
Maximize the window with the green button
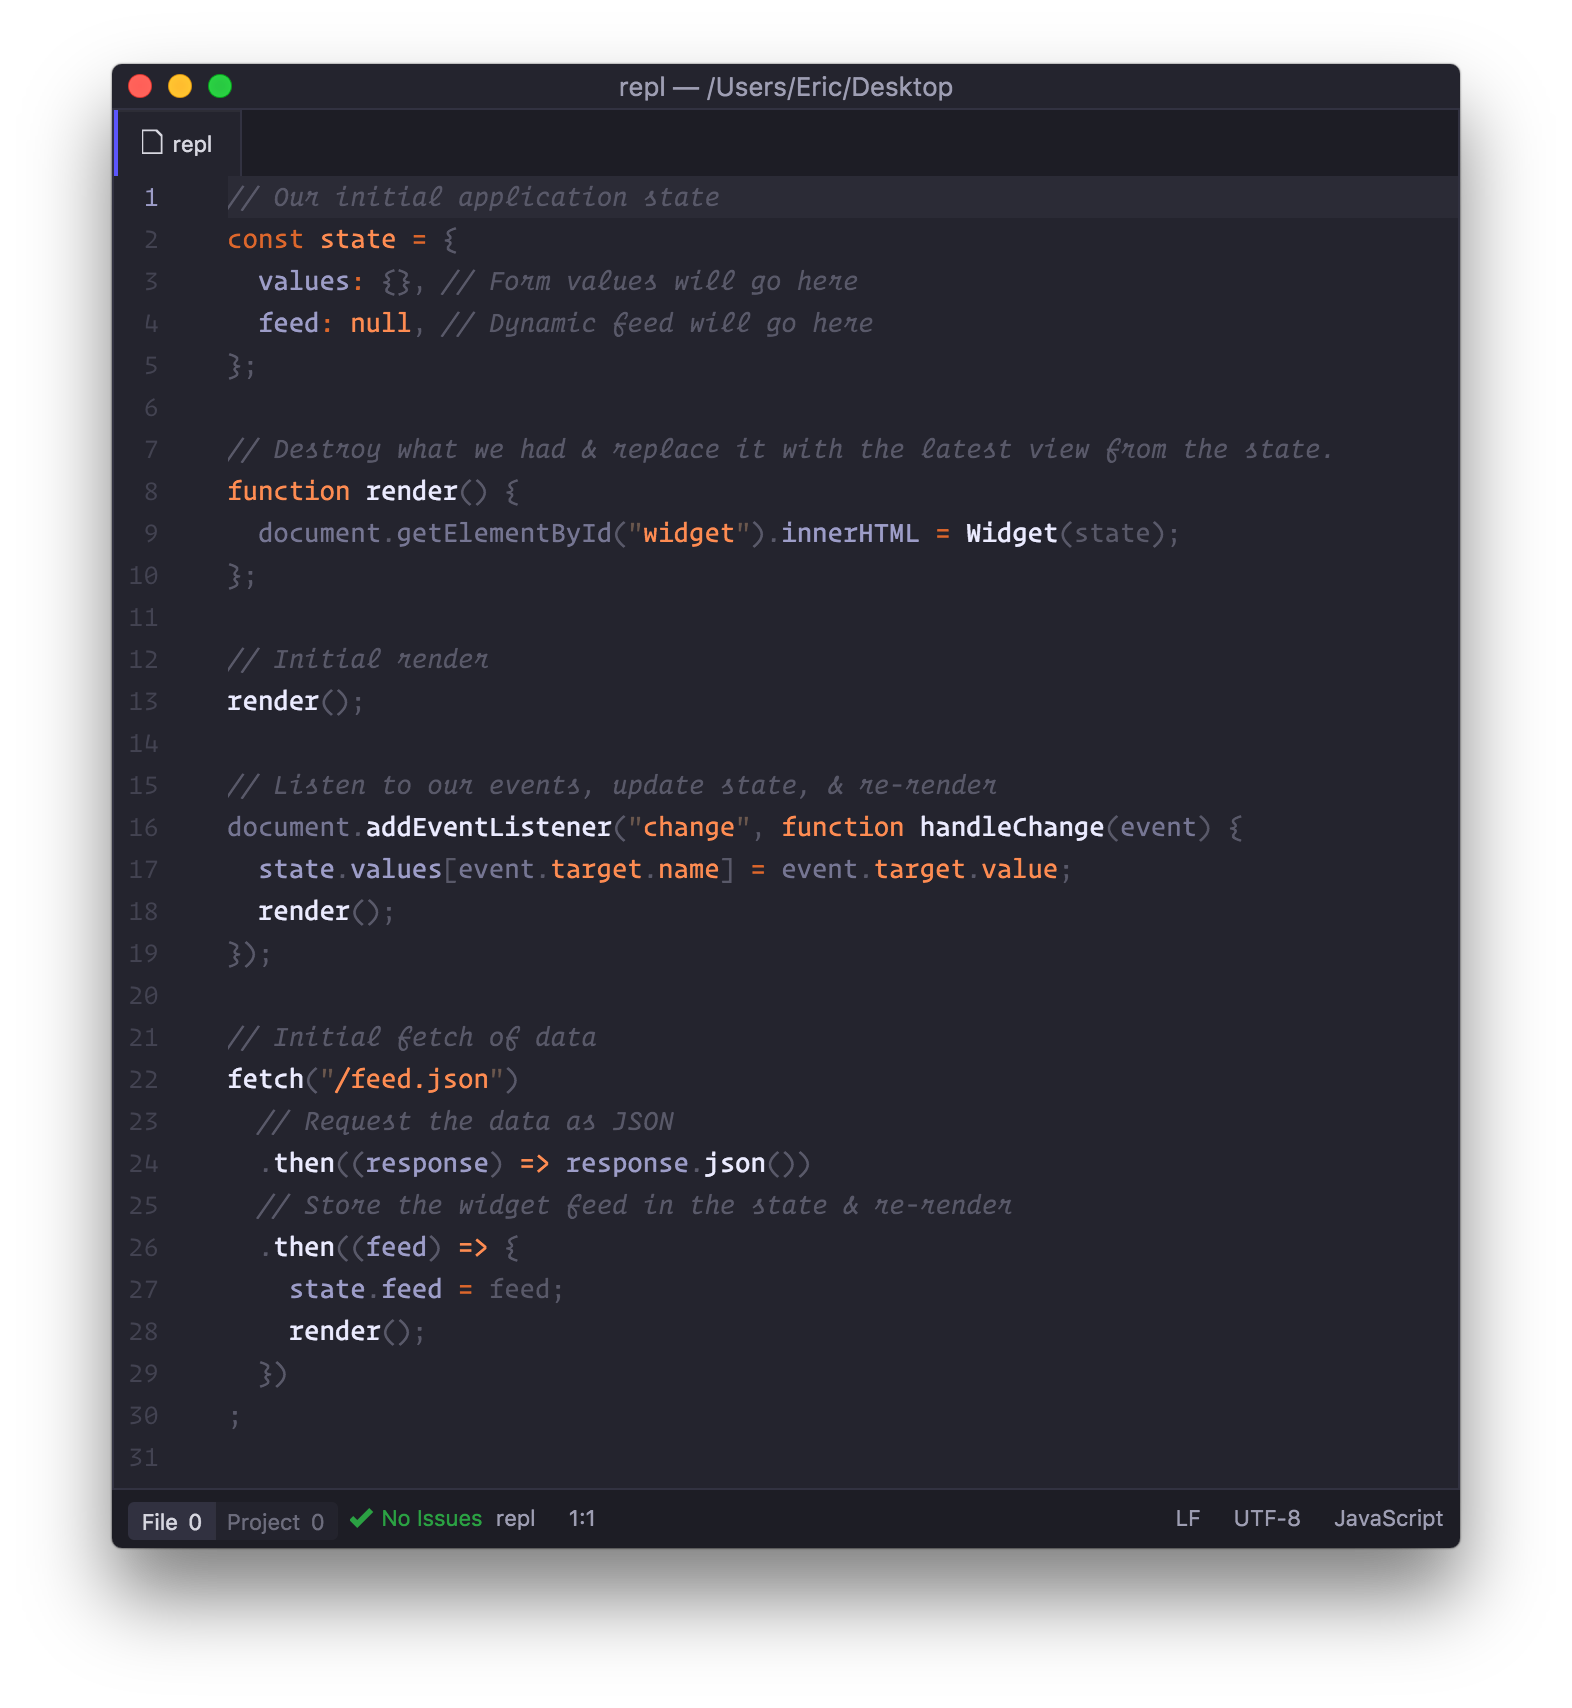pos(220,87)
